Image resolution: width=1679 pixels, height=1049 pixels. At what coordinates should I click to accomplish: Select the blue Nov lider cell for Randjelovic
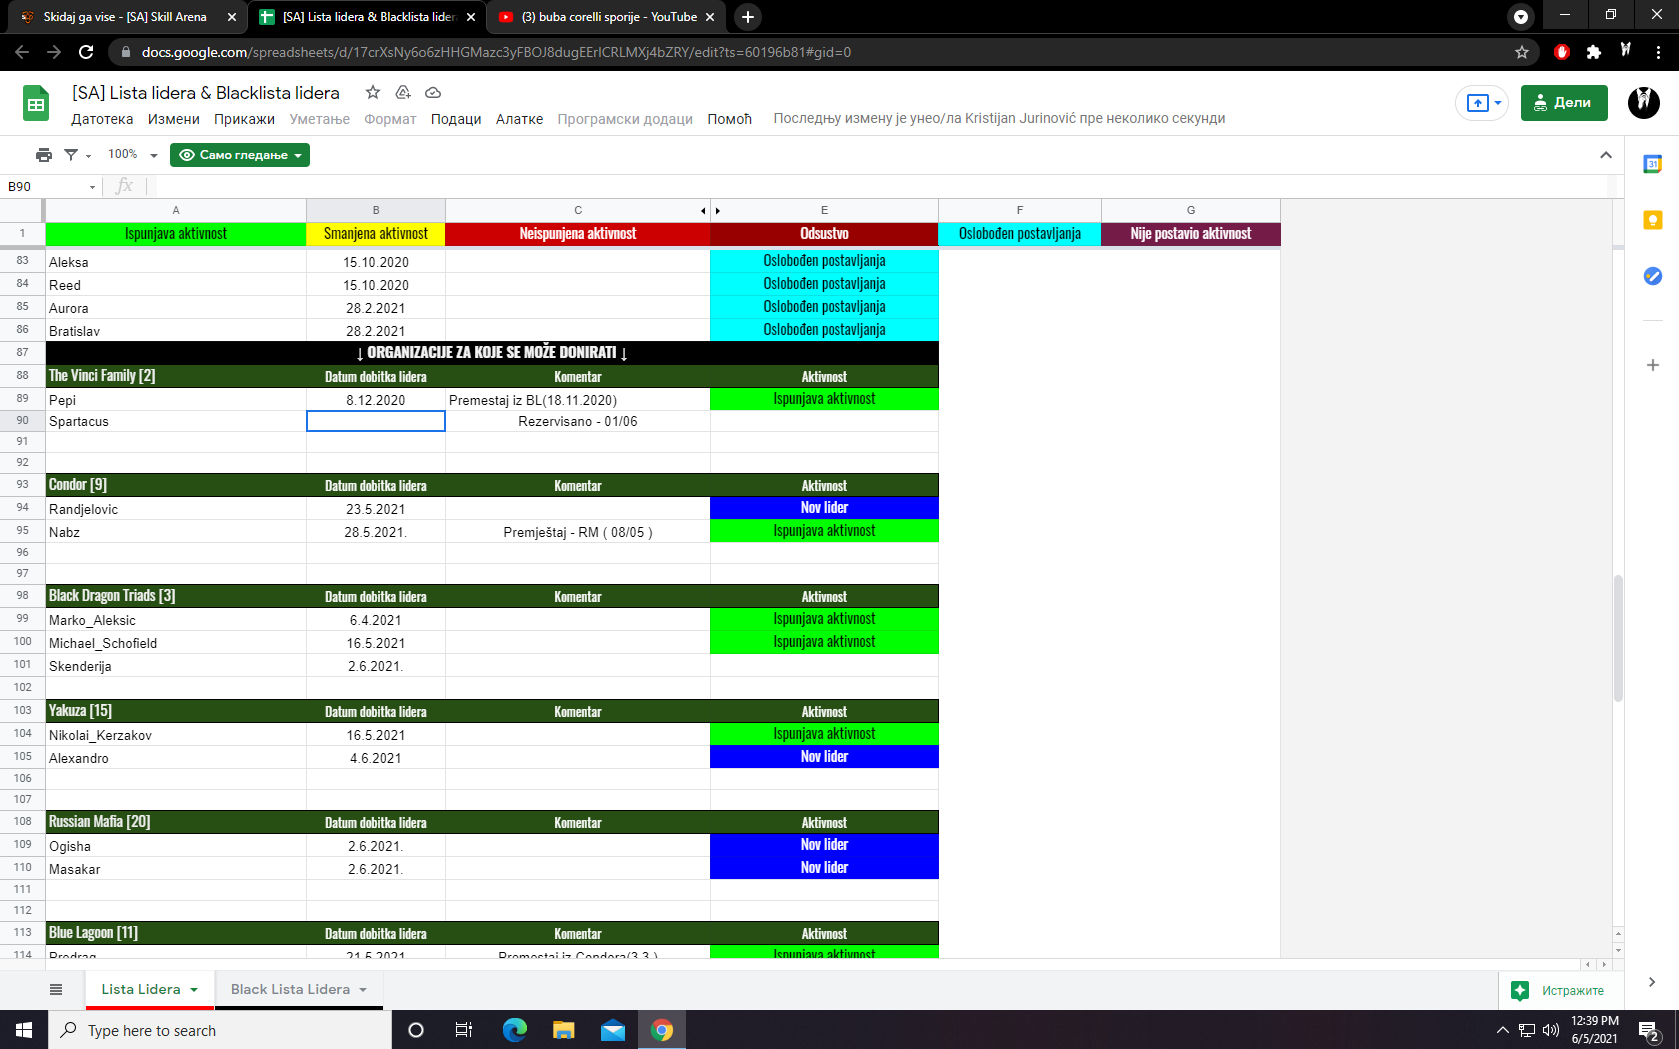824,508
